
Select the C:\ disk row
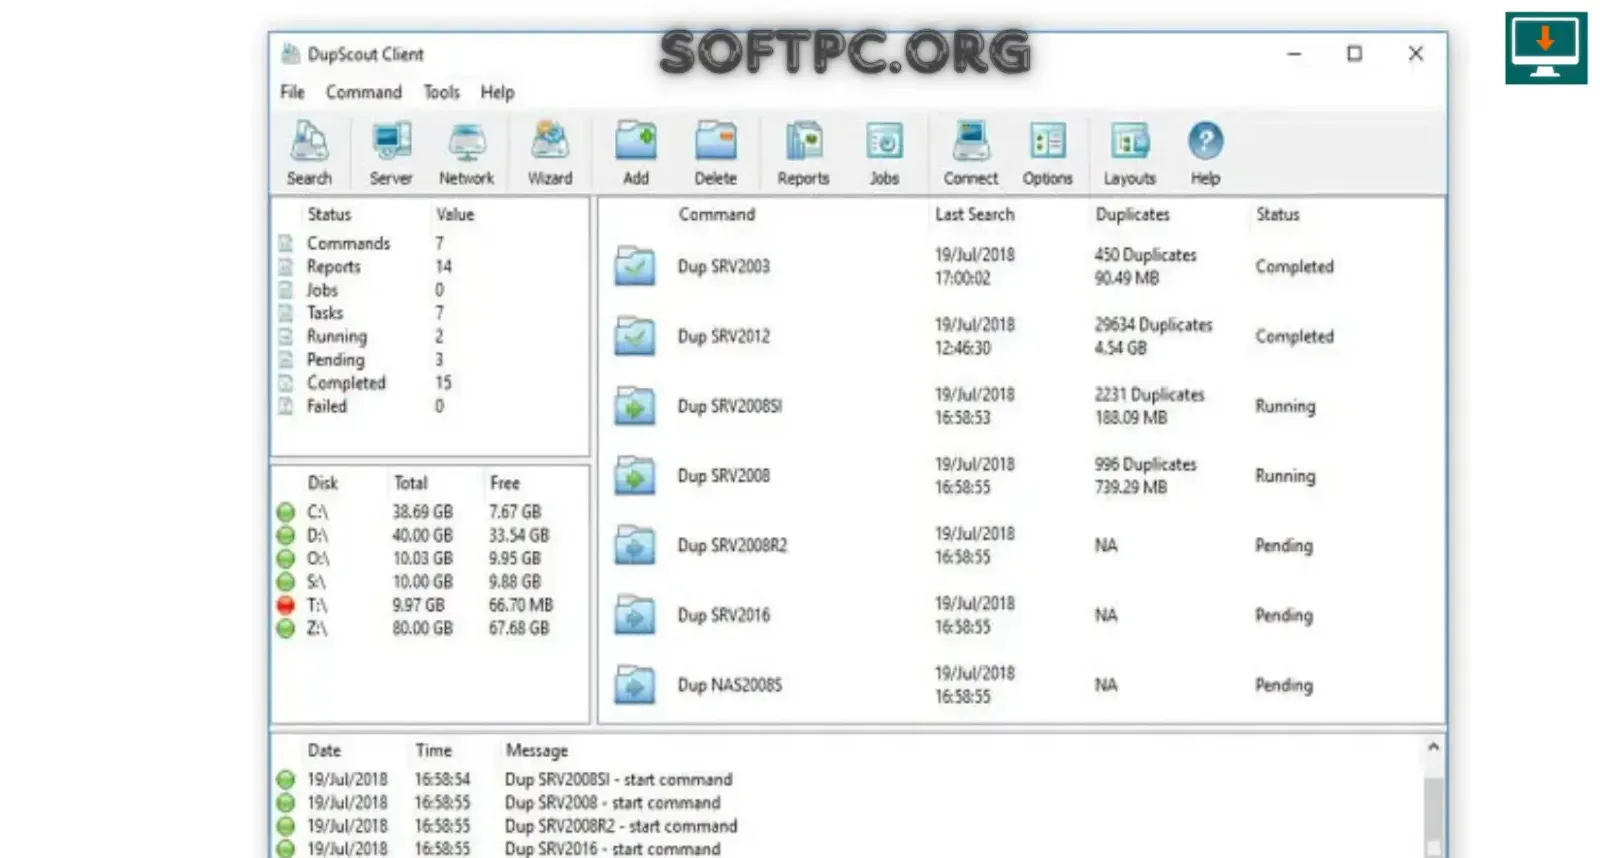(430, 512)
